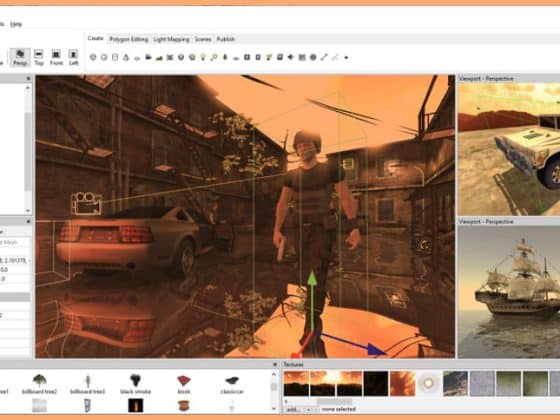Open the Polygon Editing tab
The height and width of the screenshot is (420, 560).
pyautogui.click(x=129, y=39)
